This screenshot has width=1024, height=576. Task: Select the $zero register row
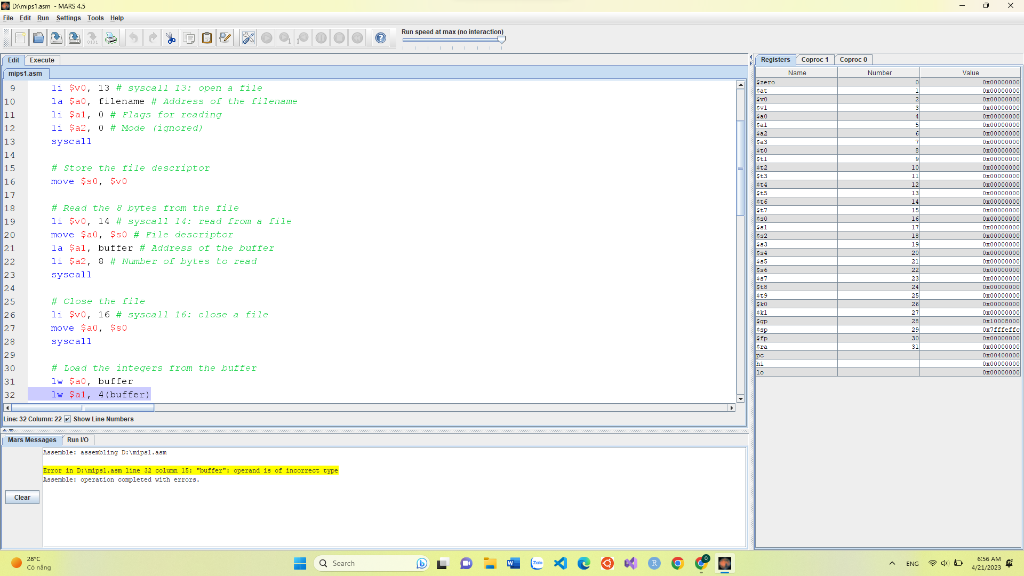point(887,82)
